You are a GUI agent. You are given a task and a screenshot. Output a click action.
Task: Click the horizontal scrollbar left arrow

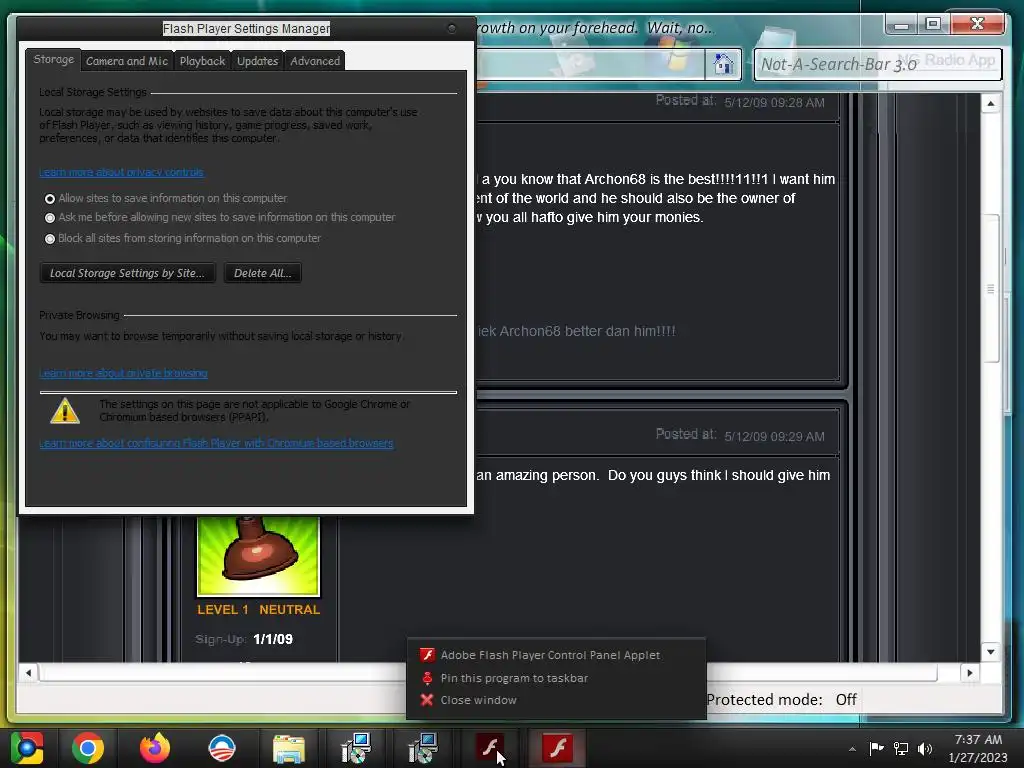point(28,673)
